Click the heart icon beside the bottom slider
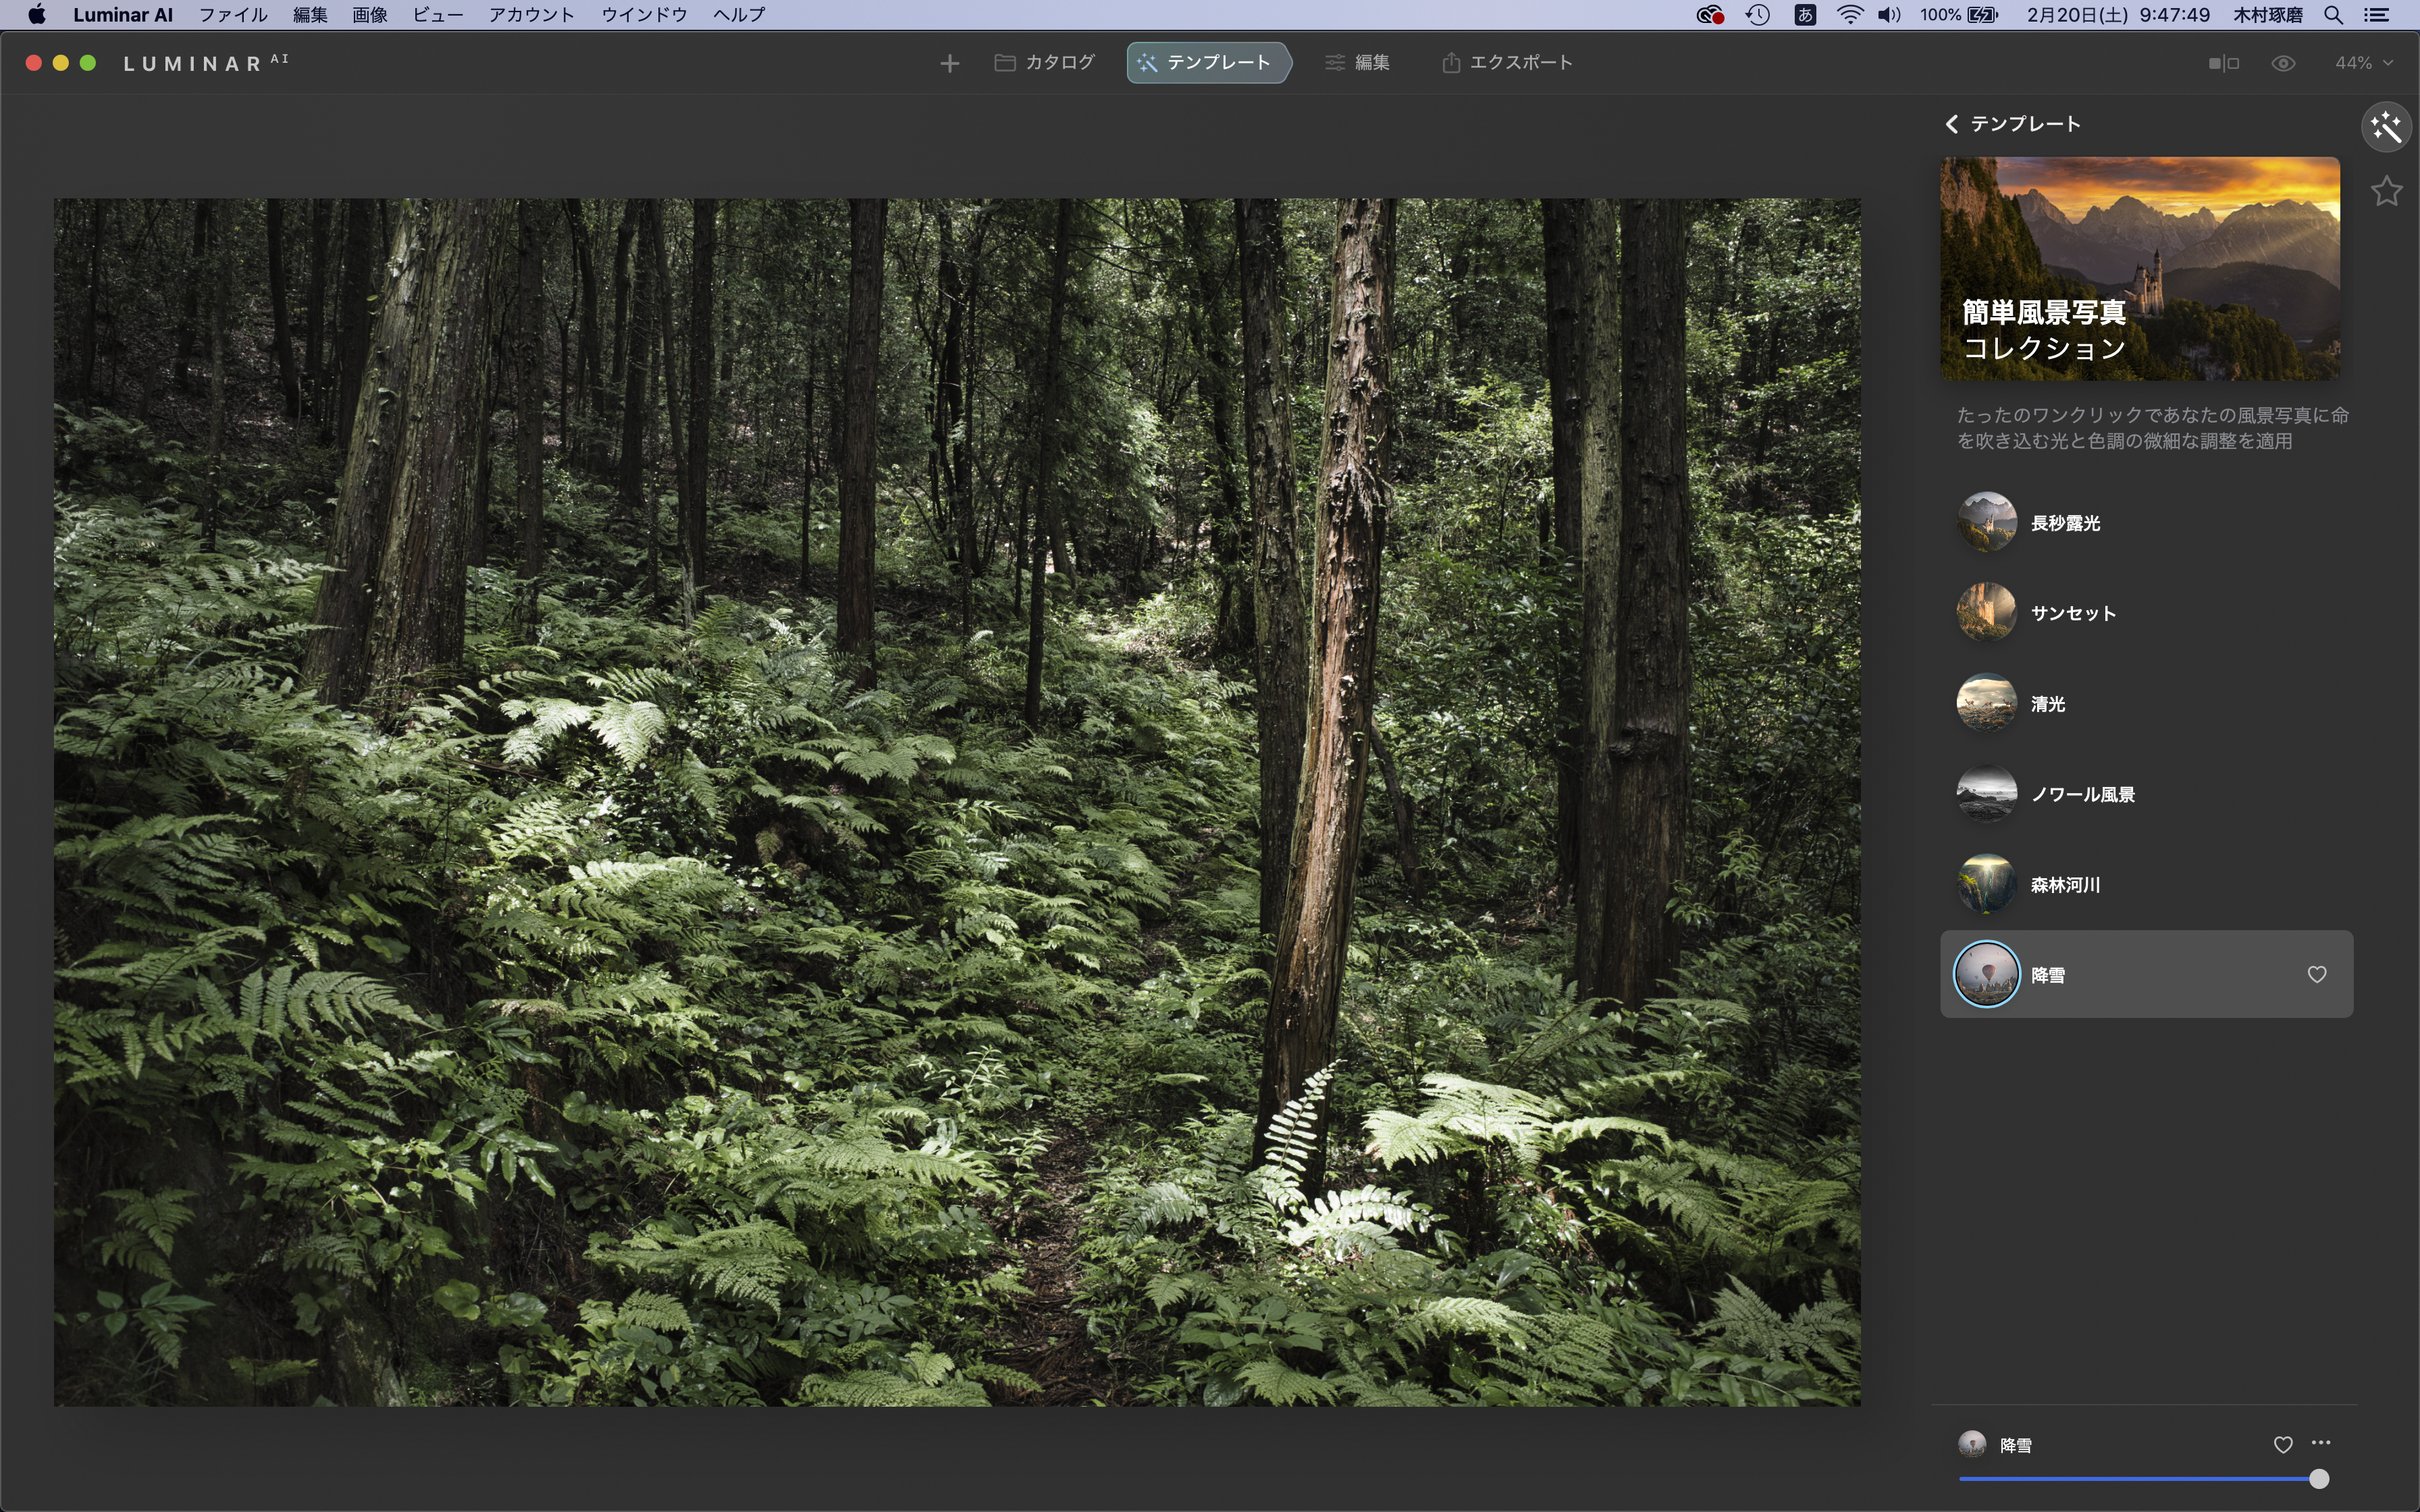The height and width of the screenshot is (1512, 2420). [2282, 1444]
